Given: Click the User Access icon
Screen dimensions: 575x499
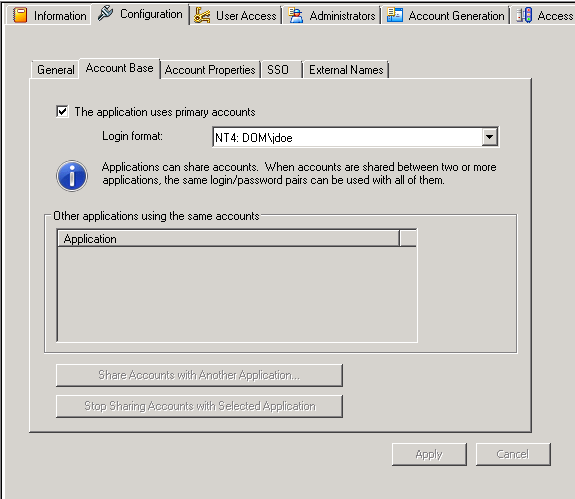Looking at the screenshot, I should click(x=202, y=15).
